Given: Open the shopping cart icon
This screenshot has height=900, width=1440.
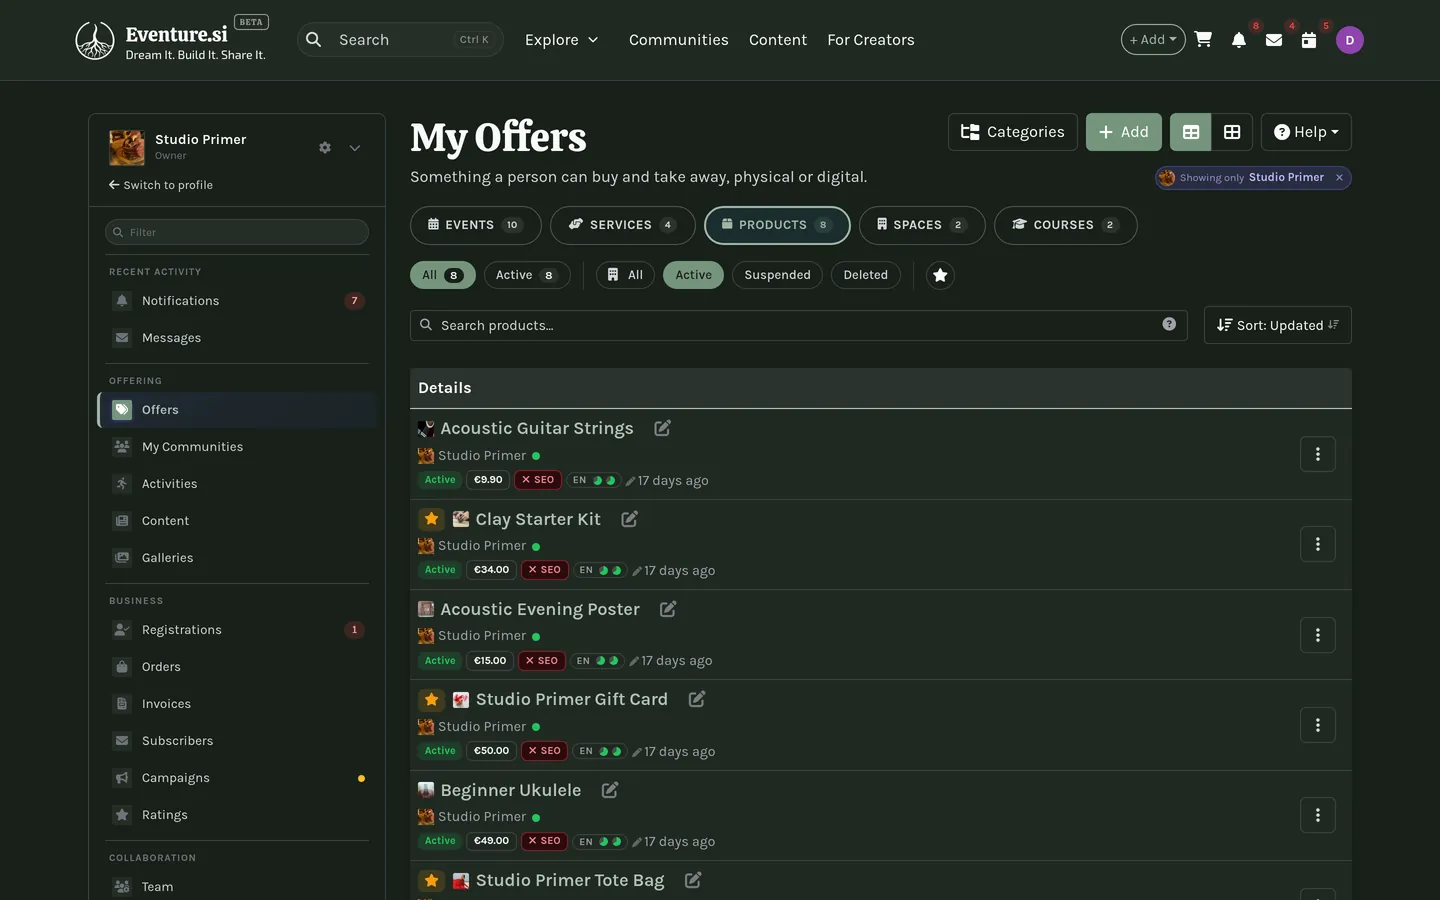Looking at the screenshot, I should pos(1204,40).
